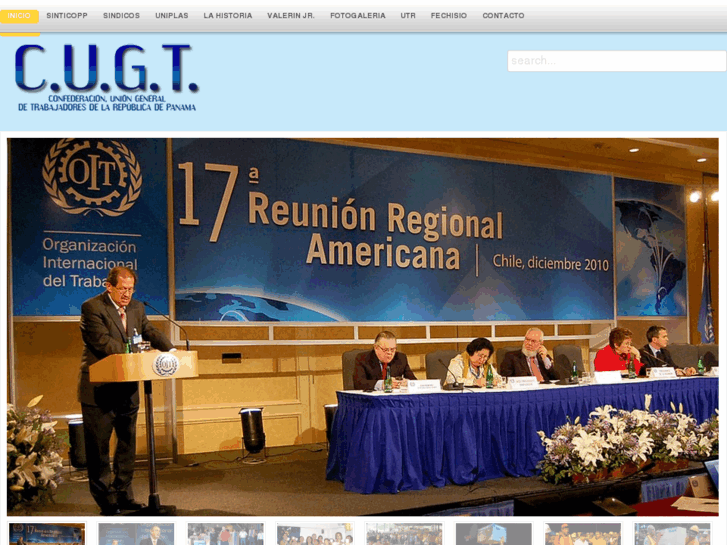Go to the SINTICOPP menu item
This screenshot has height=545, width=727.
point(67,16)
